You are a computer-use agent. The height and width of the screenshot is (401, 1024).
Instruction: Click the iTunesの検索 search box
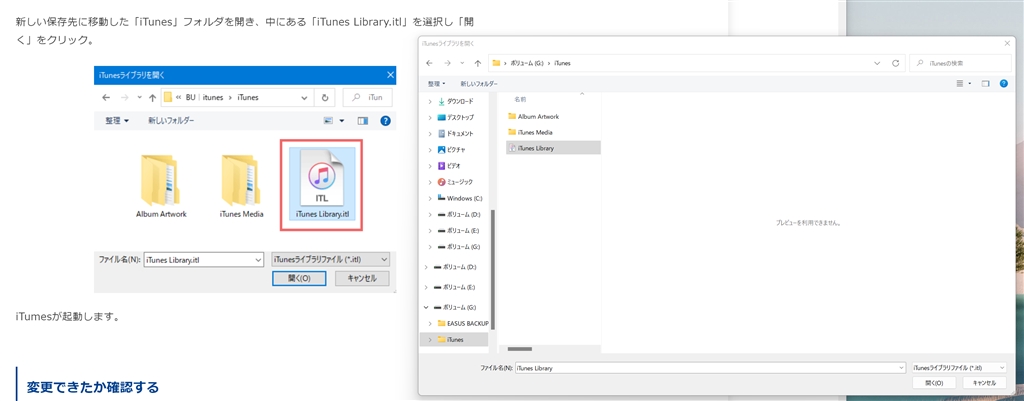(959, 63)
